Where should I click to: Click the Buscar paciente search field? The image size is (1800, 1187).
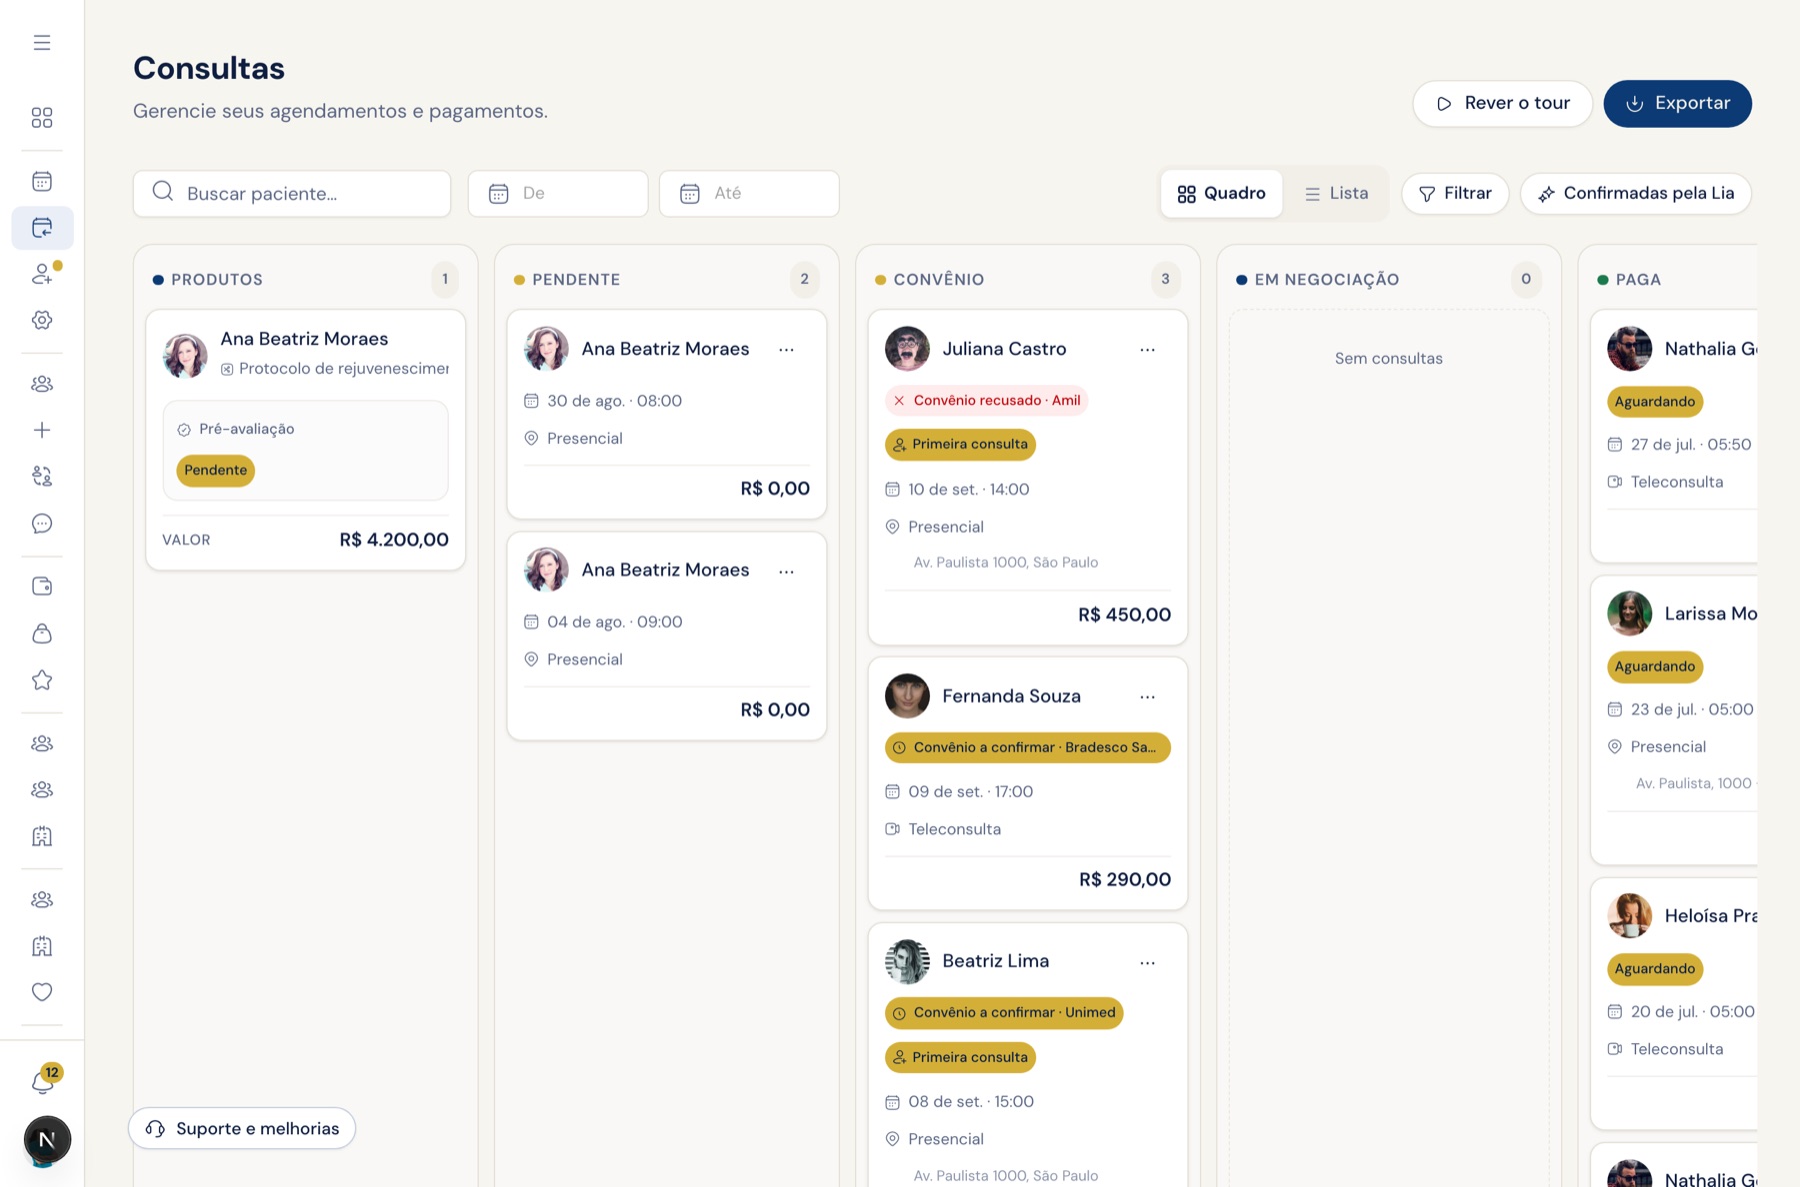click(292, 194)
